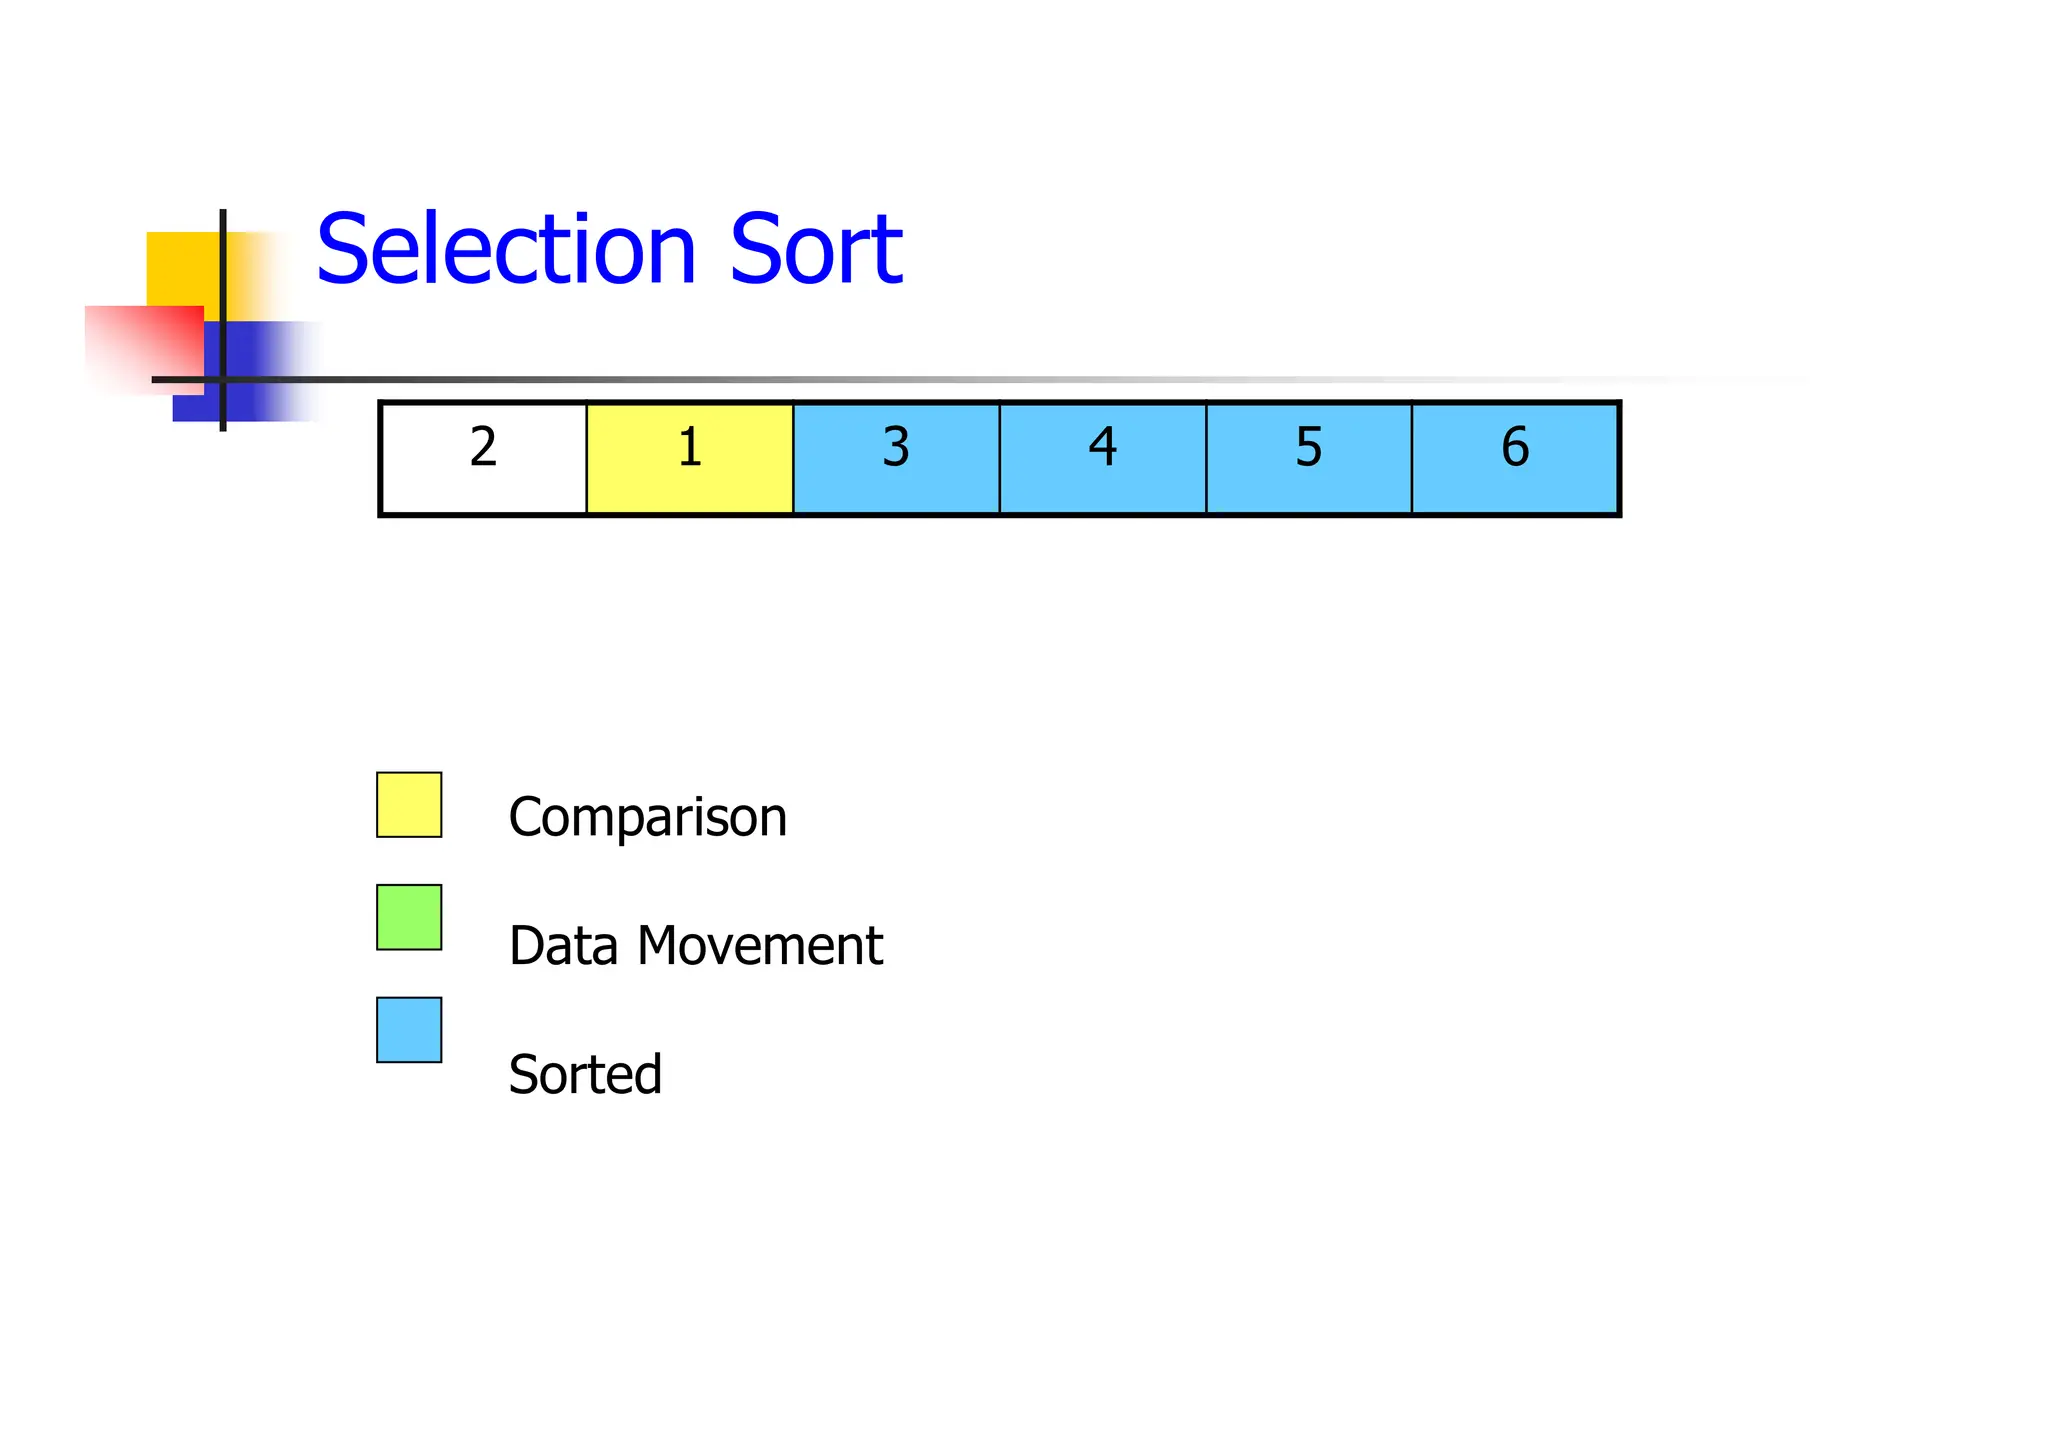2048x1448 pixels.
Task: Click the "Comparison" legend label
Action: click(x=647, y=817)
